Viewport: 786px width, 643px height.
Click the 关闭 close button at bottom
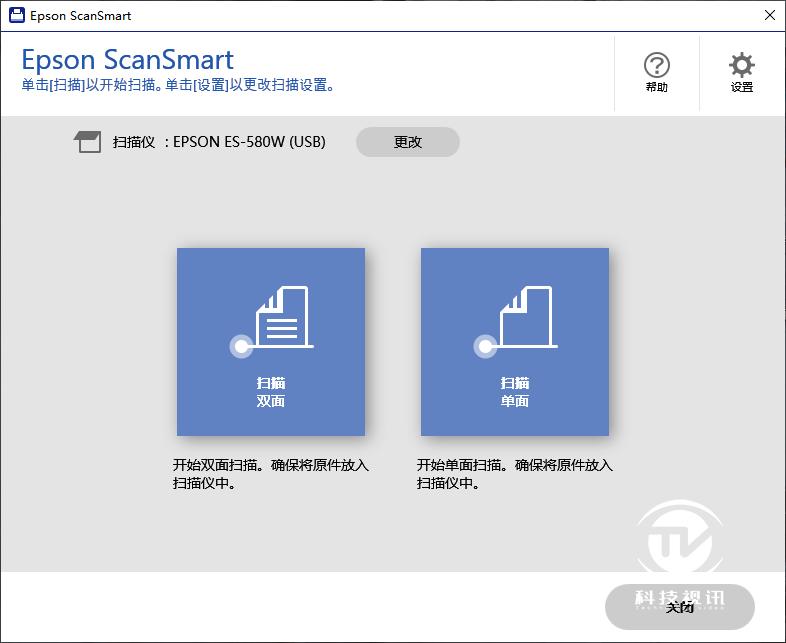(680, 607)
